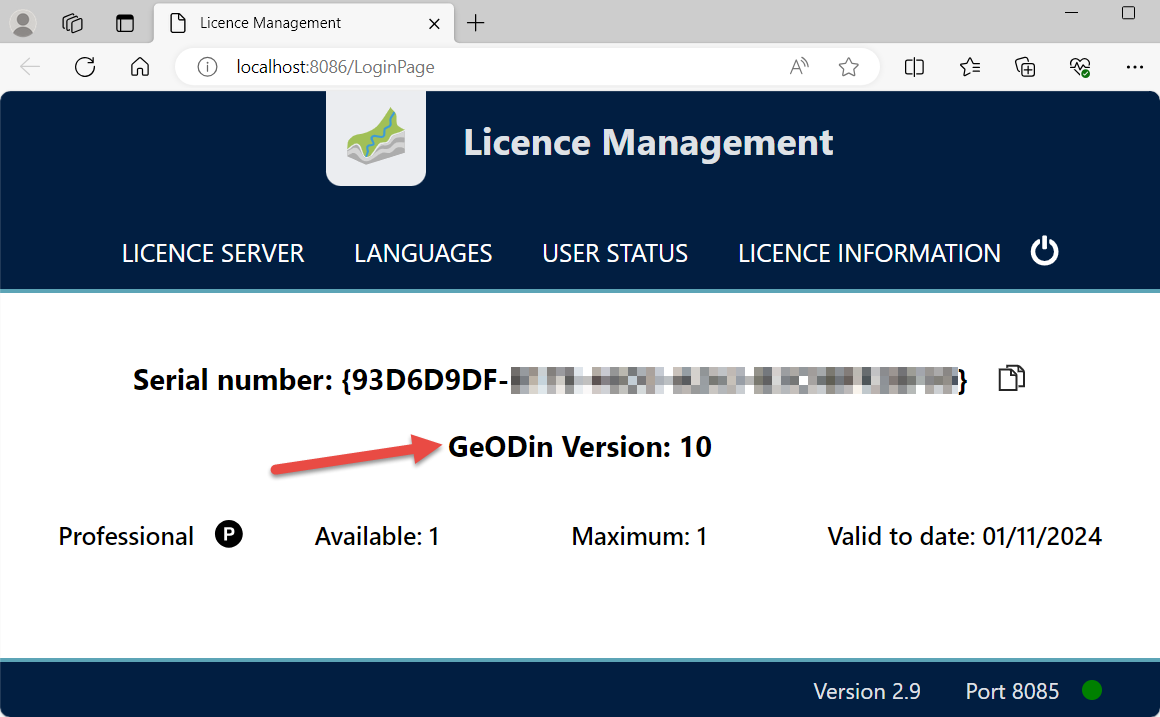This screenshot has height=717, width=1160.
Task: Click the 'Professional' licence label
Action: [126, 536]
